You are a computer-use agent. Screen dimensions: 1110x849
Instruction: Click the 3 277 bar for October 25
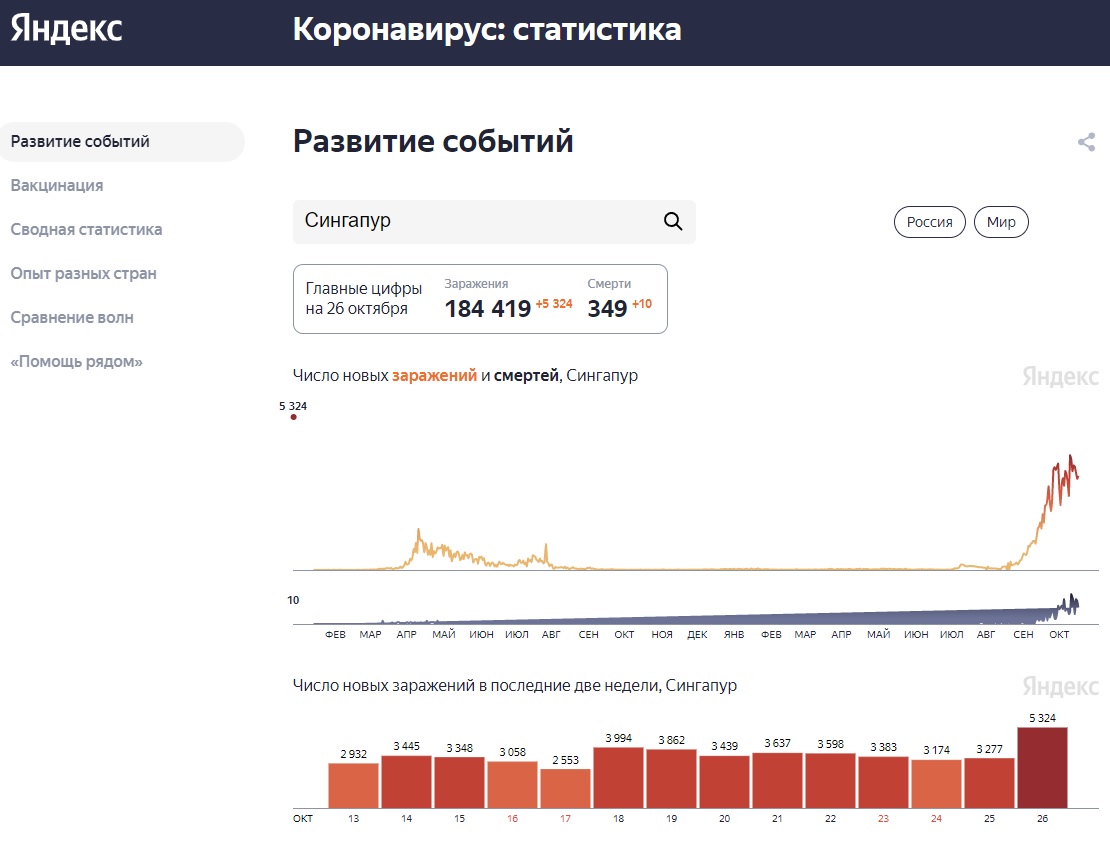click(989, 783)
